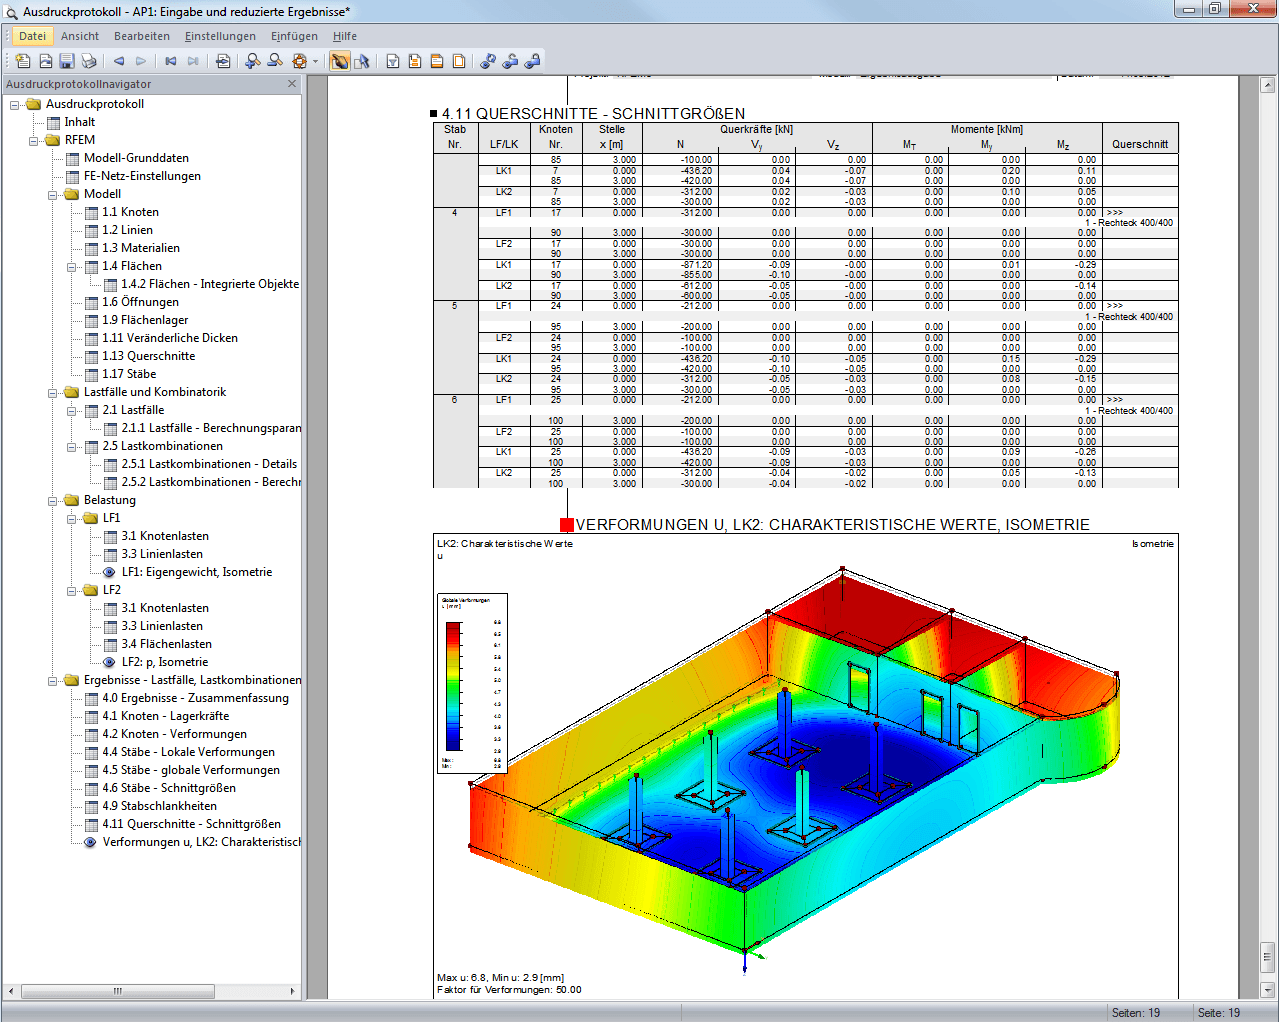Click the eye icon of LF1: Eigengewicht, Isometrie

point(110,572)
